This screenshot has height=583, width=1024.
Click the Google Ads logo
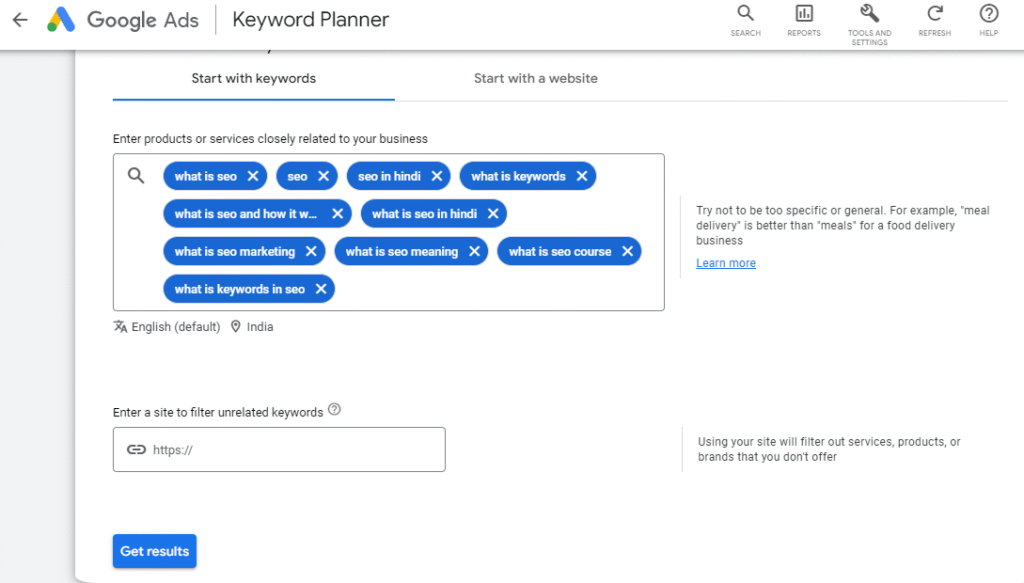click(123, 20)
